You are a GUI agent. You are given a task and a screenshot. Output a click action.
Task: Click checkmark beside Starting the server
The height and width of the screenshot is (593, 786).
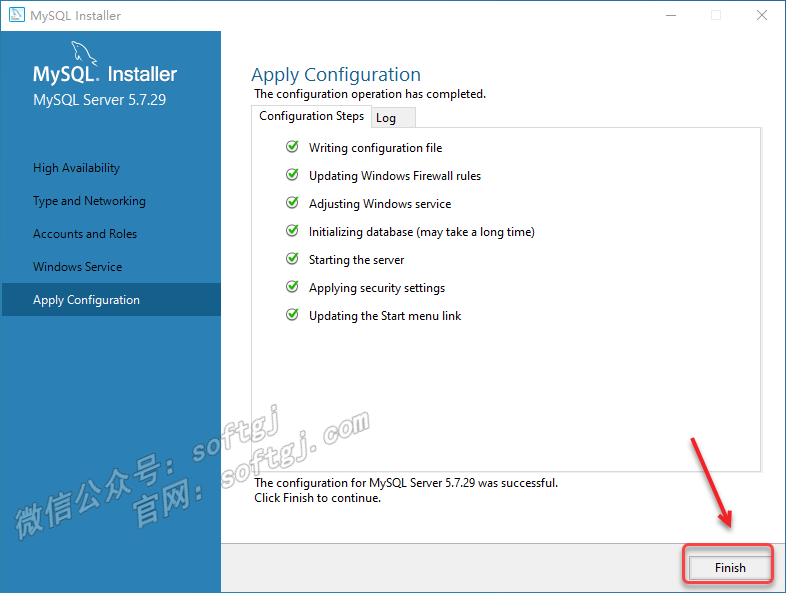point(292,259)
